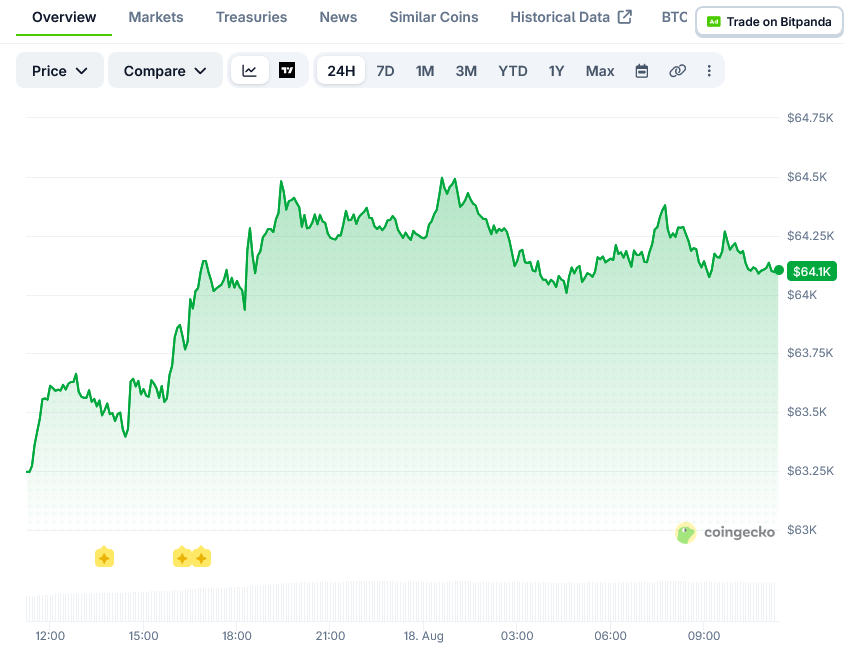Click the 09:00 time axis label
This screenshot has width=844, height=649.
704,636
